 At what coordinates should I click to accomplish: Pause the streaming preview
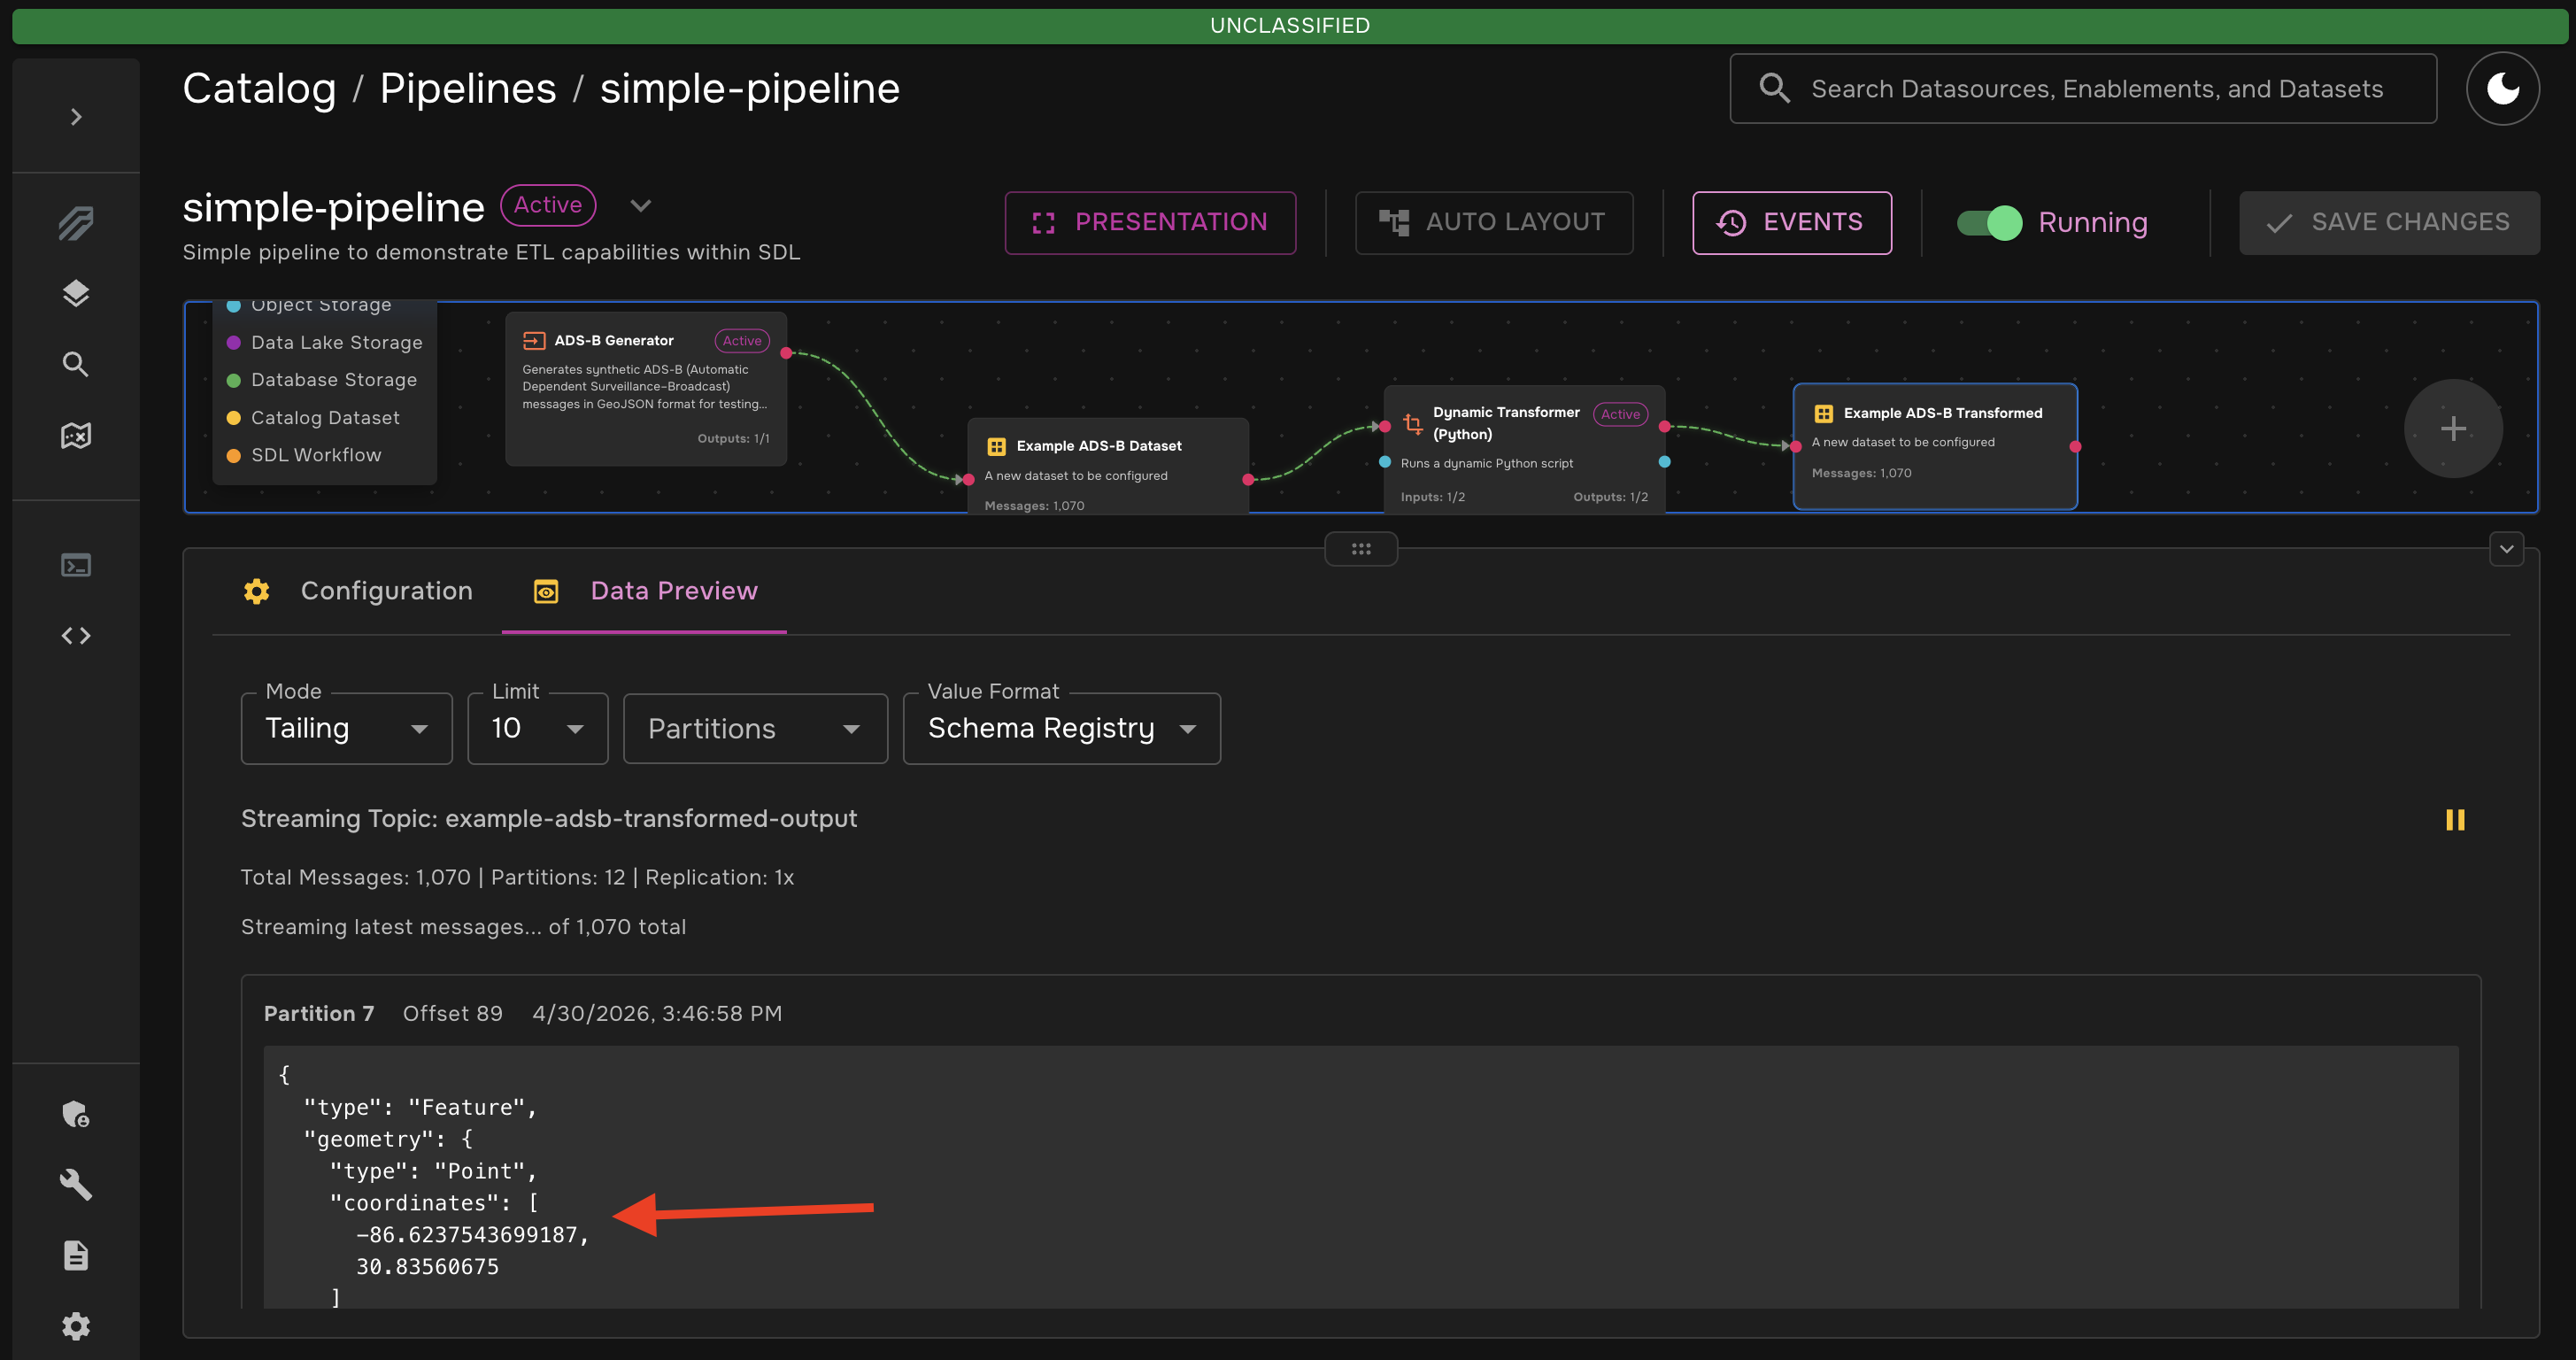[x=2455, y=820]
